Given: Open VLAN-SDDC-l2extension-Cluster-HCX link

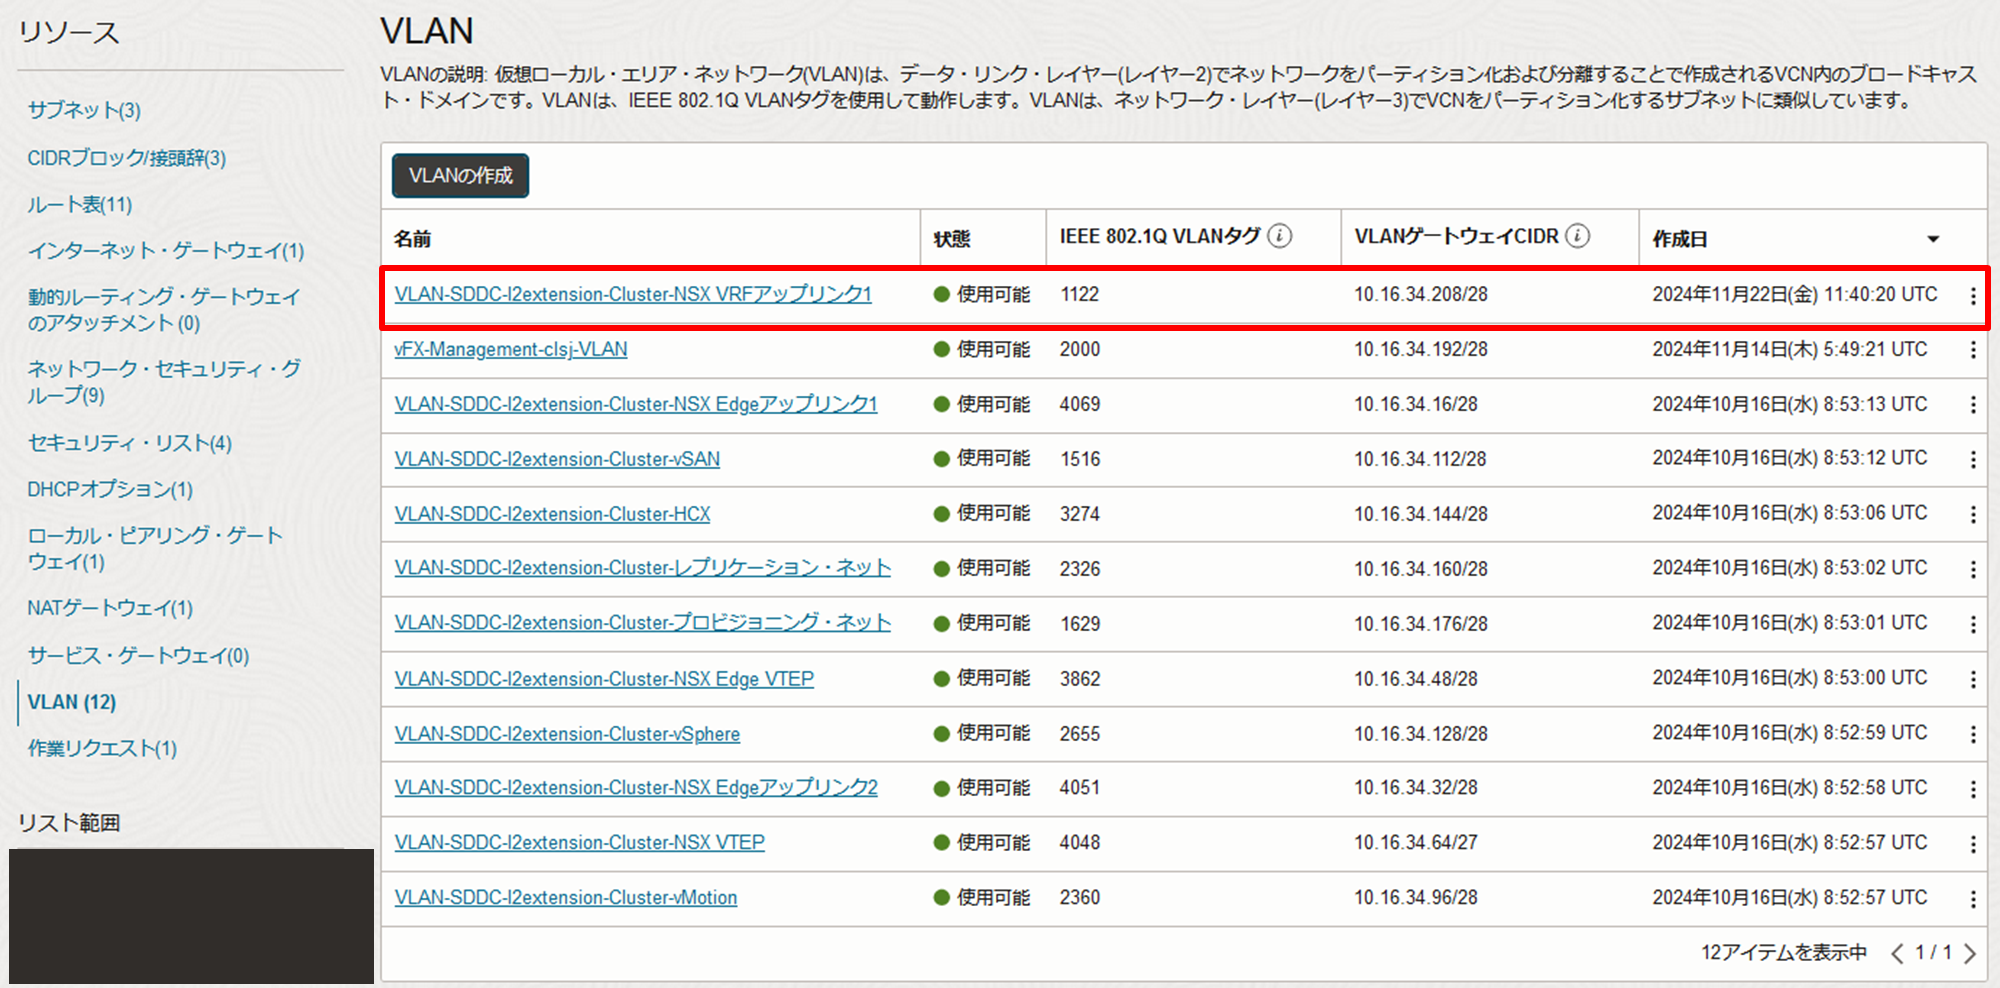Looking at the screenshot, I should click(552, 514).
